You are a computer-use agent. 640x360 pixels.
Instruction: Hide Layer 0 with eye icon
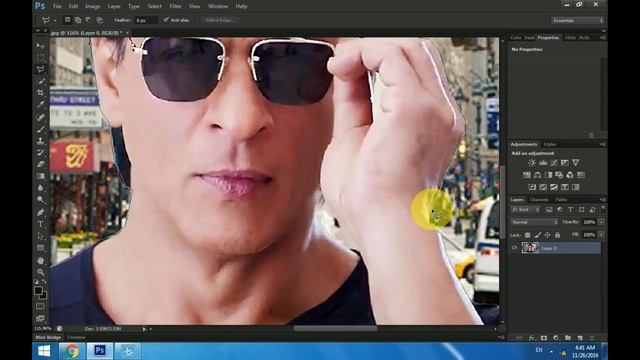(515, 248)
